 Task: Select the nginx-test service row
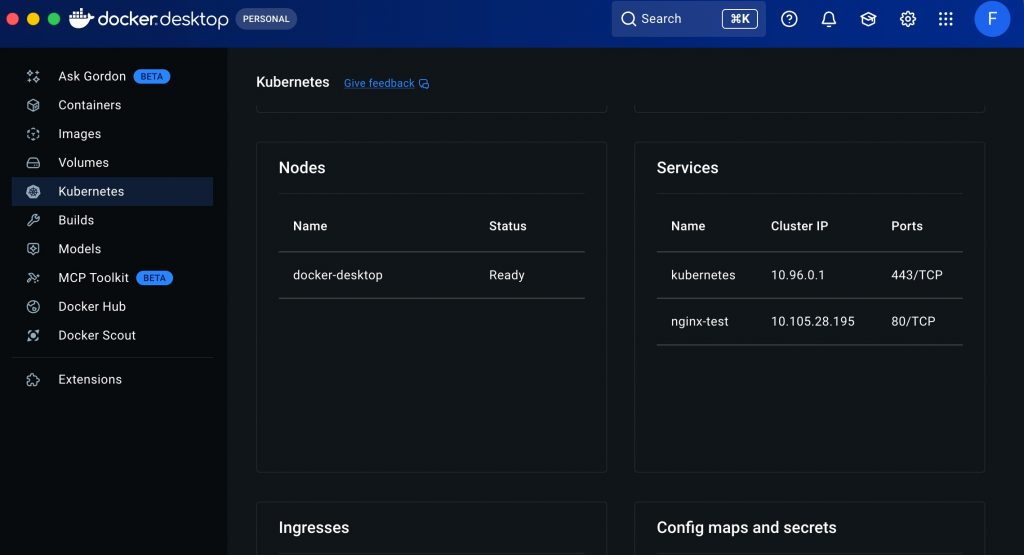tap(809, 322)
